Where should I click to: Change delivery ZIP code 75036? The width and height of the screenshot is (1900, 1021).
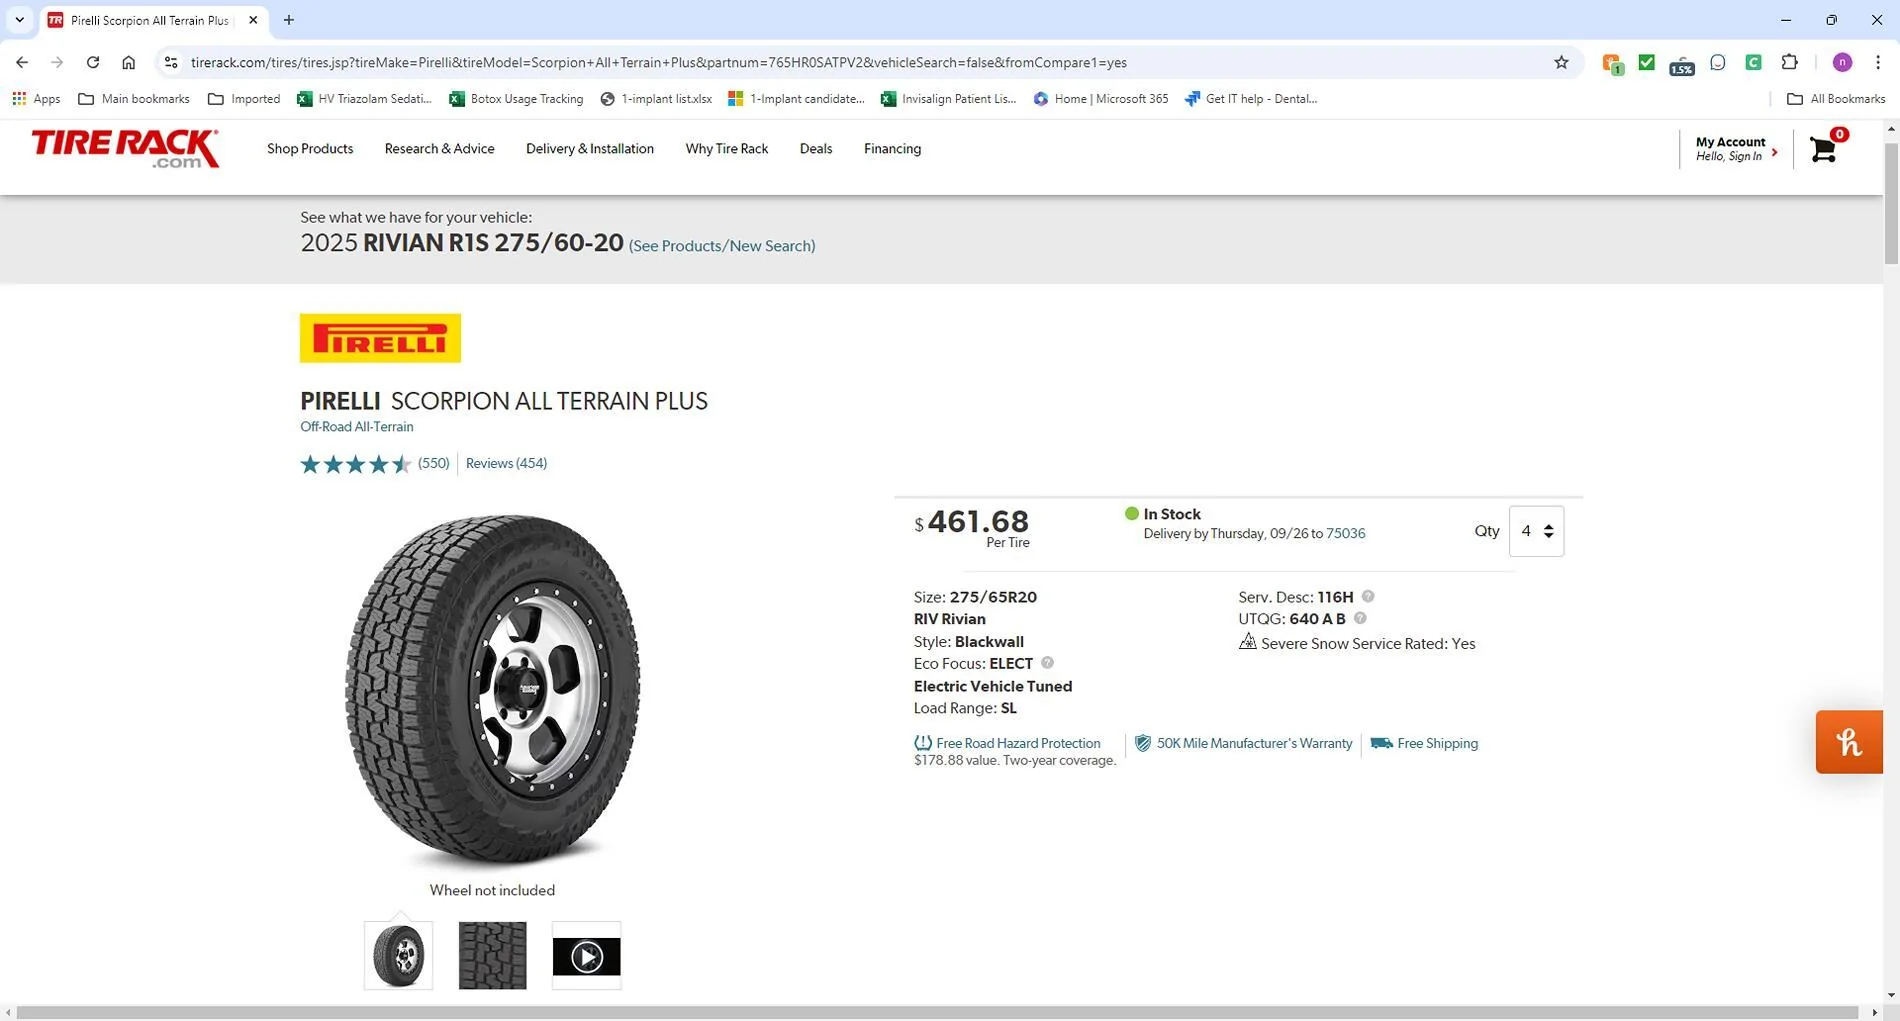tap(1346, 534)
